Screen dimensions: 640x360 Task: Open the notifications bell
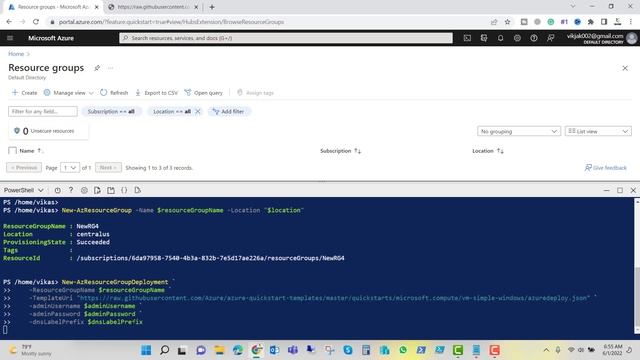point(500,38)
